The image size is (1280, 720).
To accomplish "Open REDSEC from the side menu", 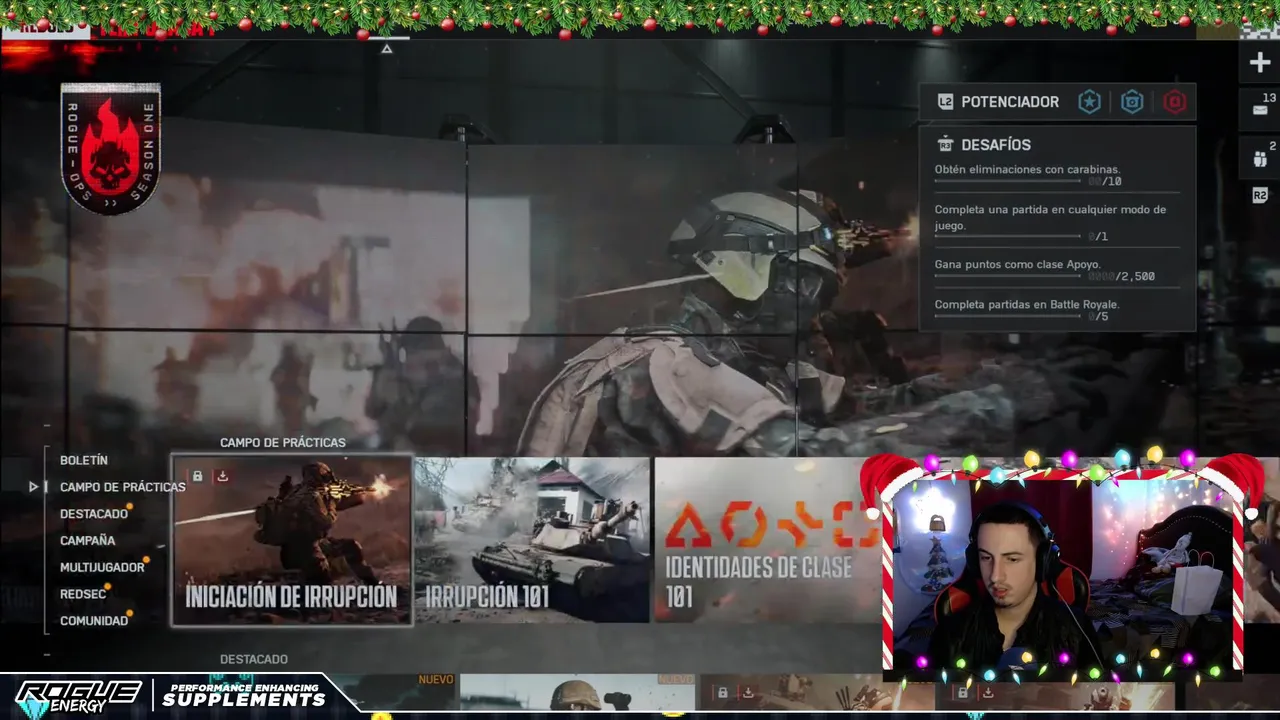I will pyautogui.click(x=83, y=594).
